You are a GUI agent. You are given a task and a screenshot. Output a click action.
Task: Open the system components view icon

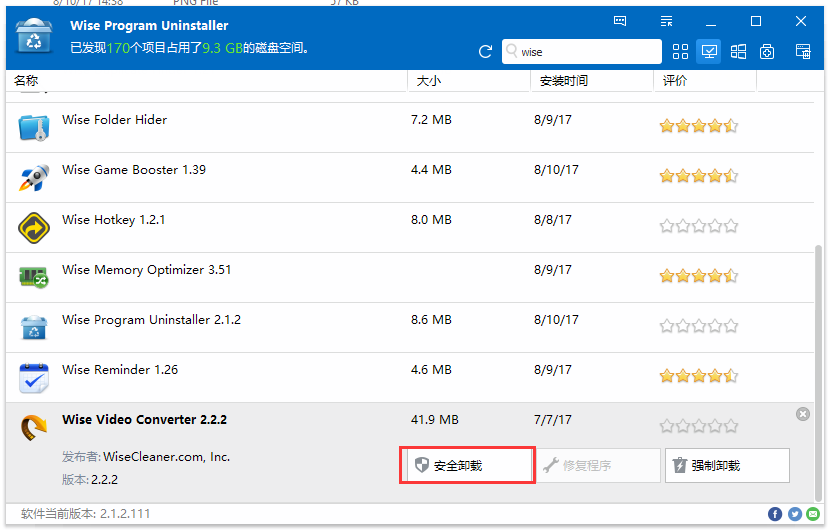pyautogui.click(x=767, y=52)
